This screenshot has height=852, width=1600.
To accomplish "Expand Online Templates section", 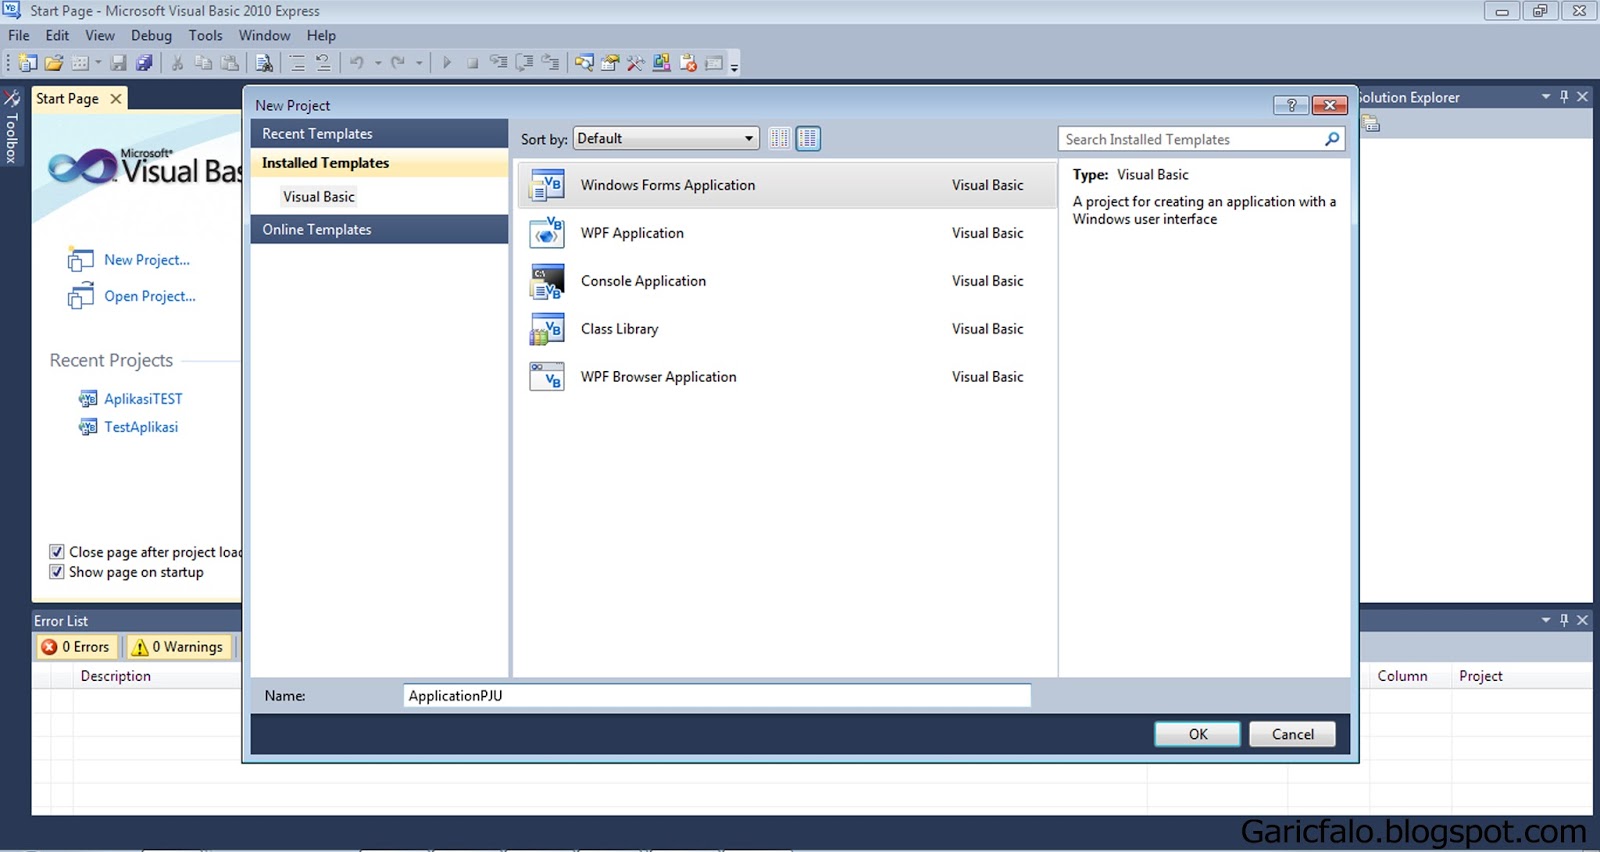I will coord(379,230).
